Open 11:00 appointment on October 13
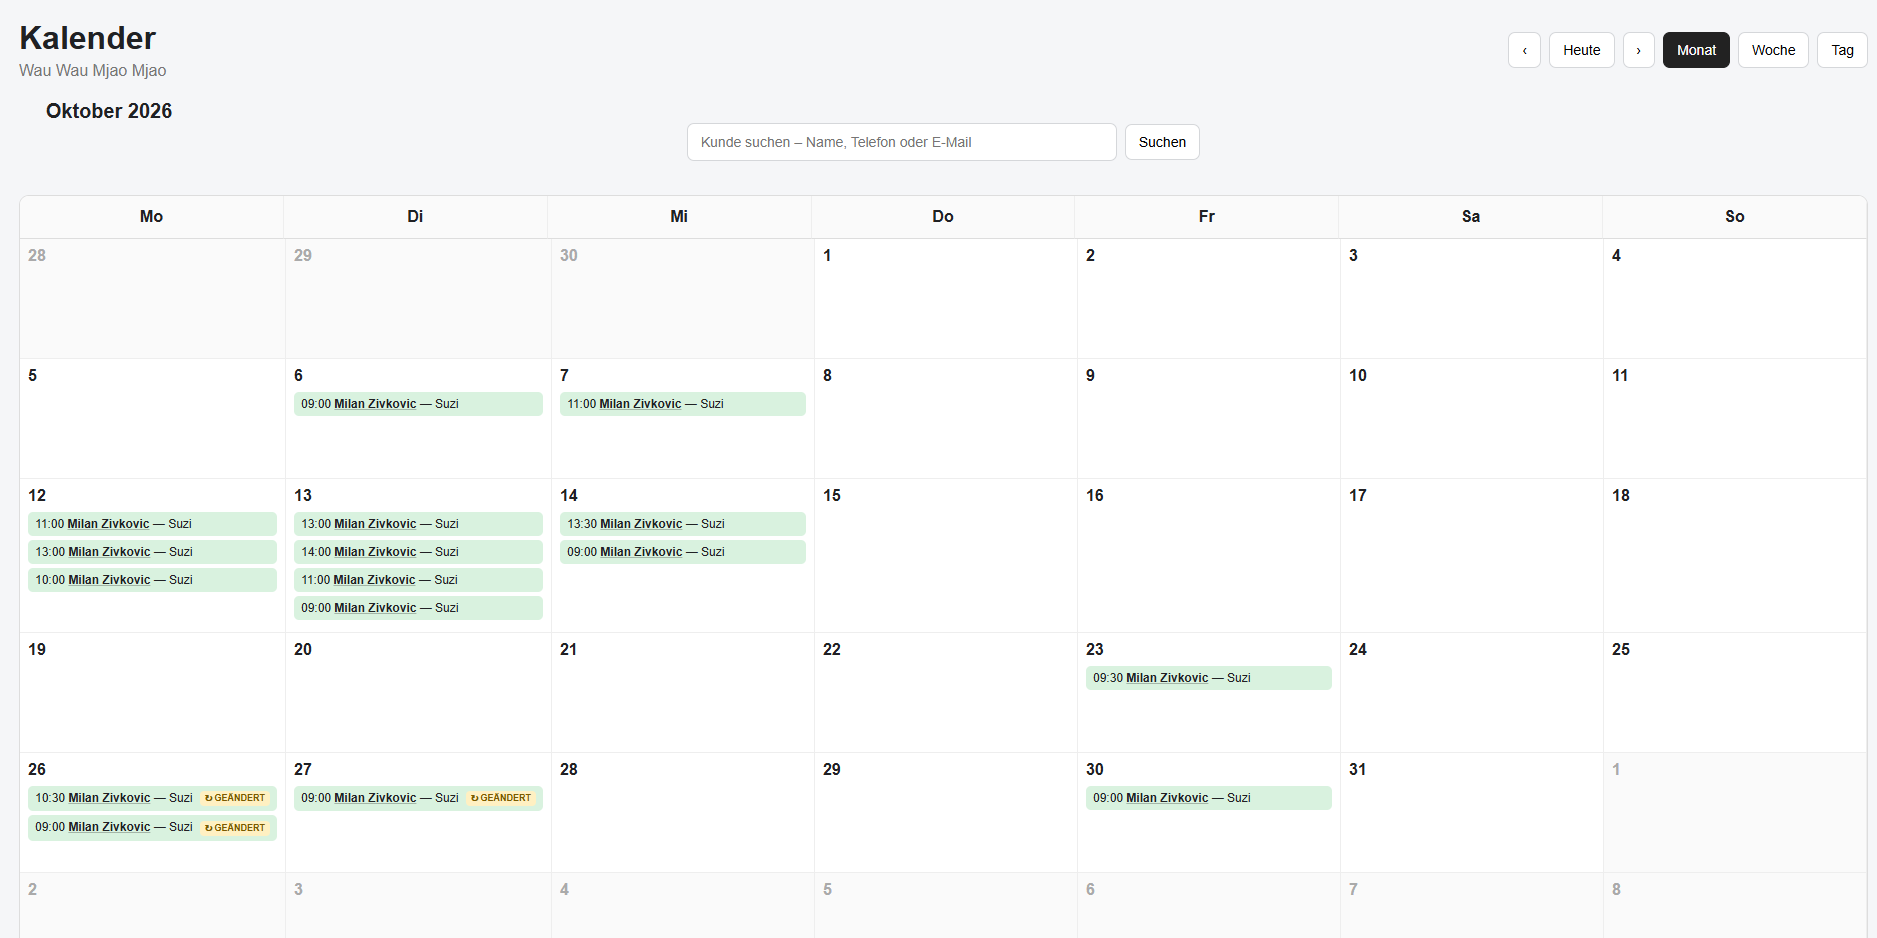This screenshot has width=1877, height=938. click(418, 580)
